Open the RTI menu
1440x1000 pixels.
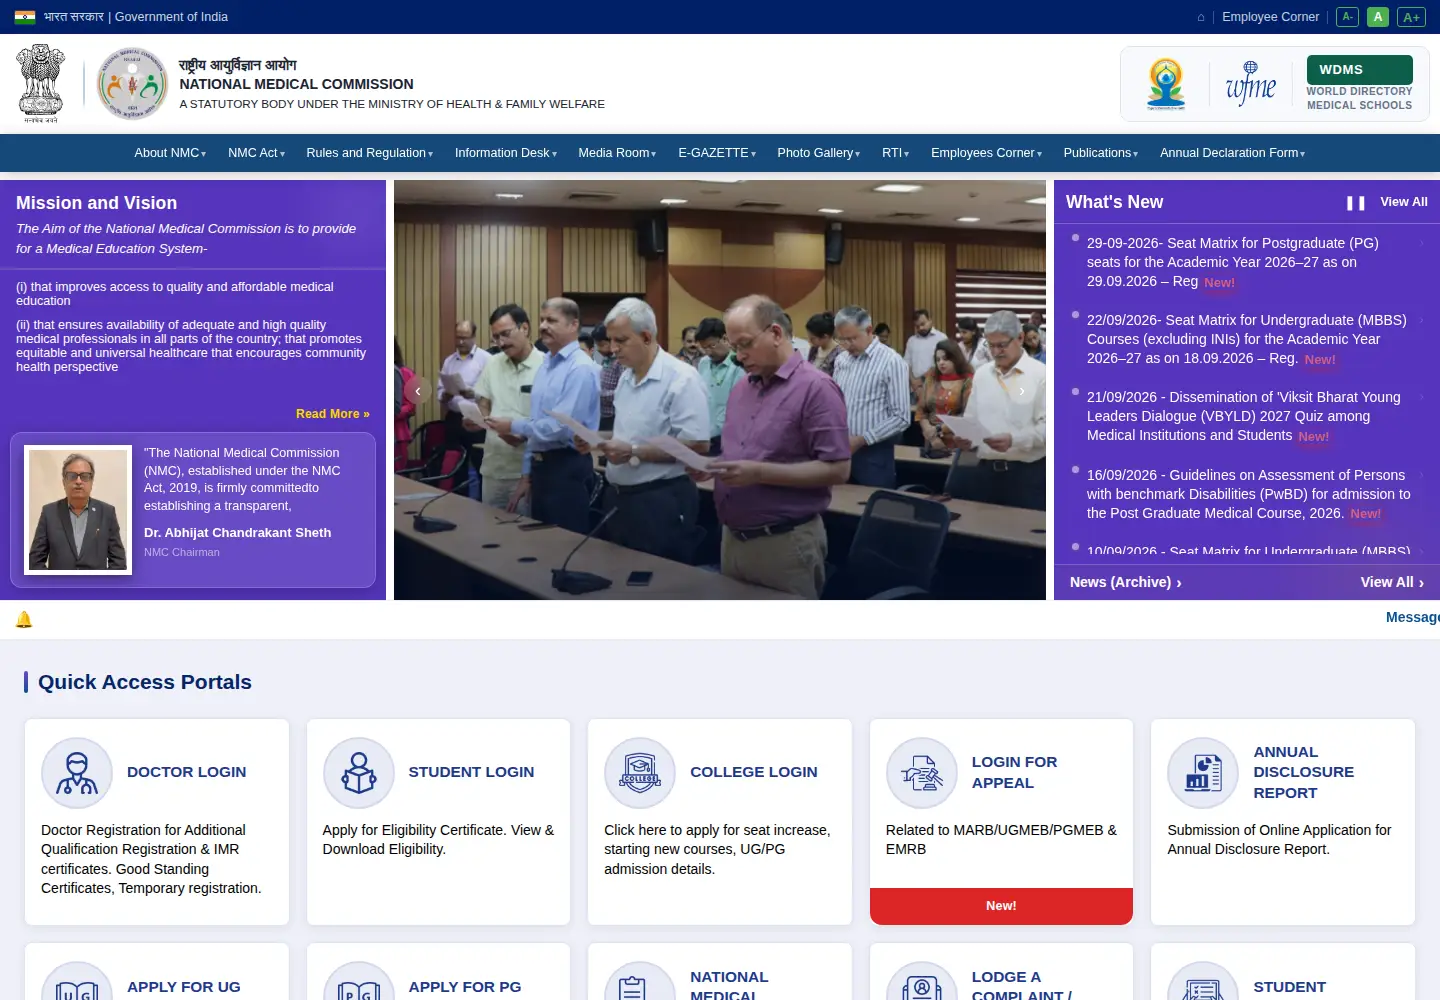(x=895, y=153)
